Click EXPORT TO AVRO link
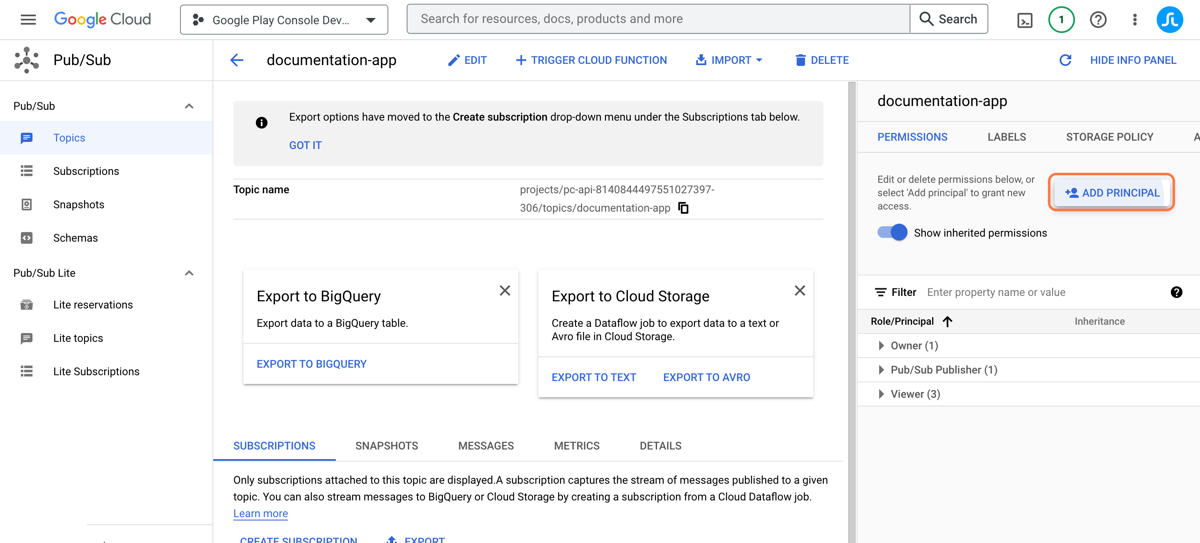The image size is (1200, 543). (707, 377)
